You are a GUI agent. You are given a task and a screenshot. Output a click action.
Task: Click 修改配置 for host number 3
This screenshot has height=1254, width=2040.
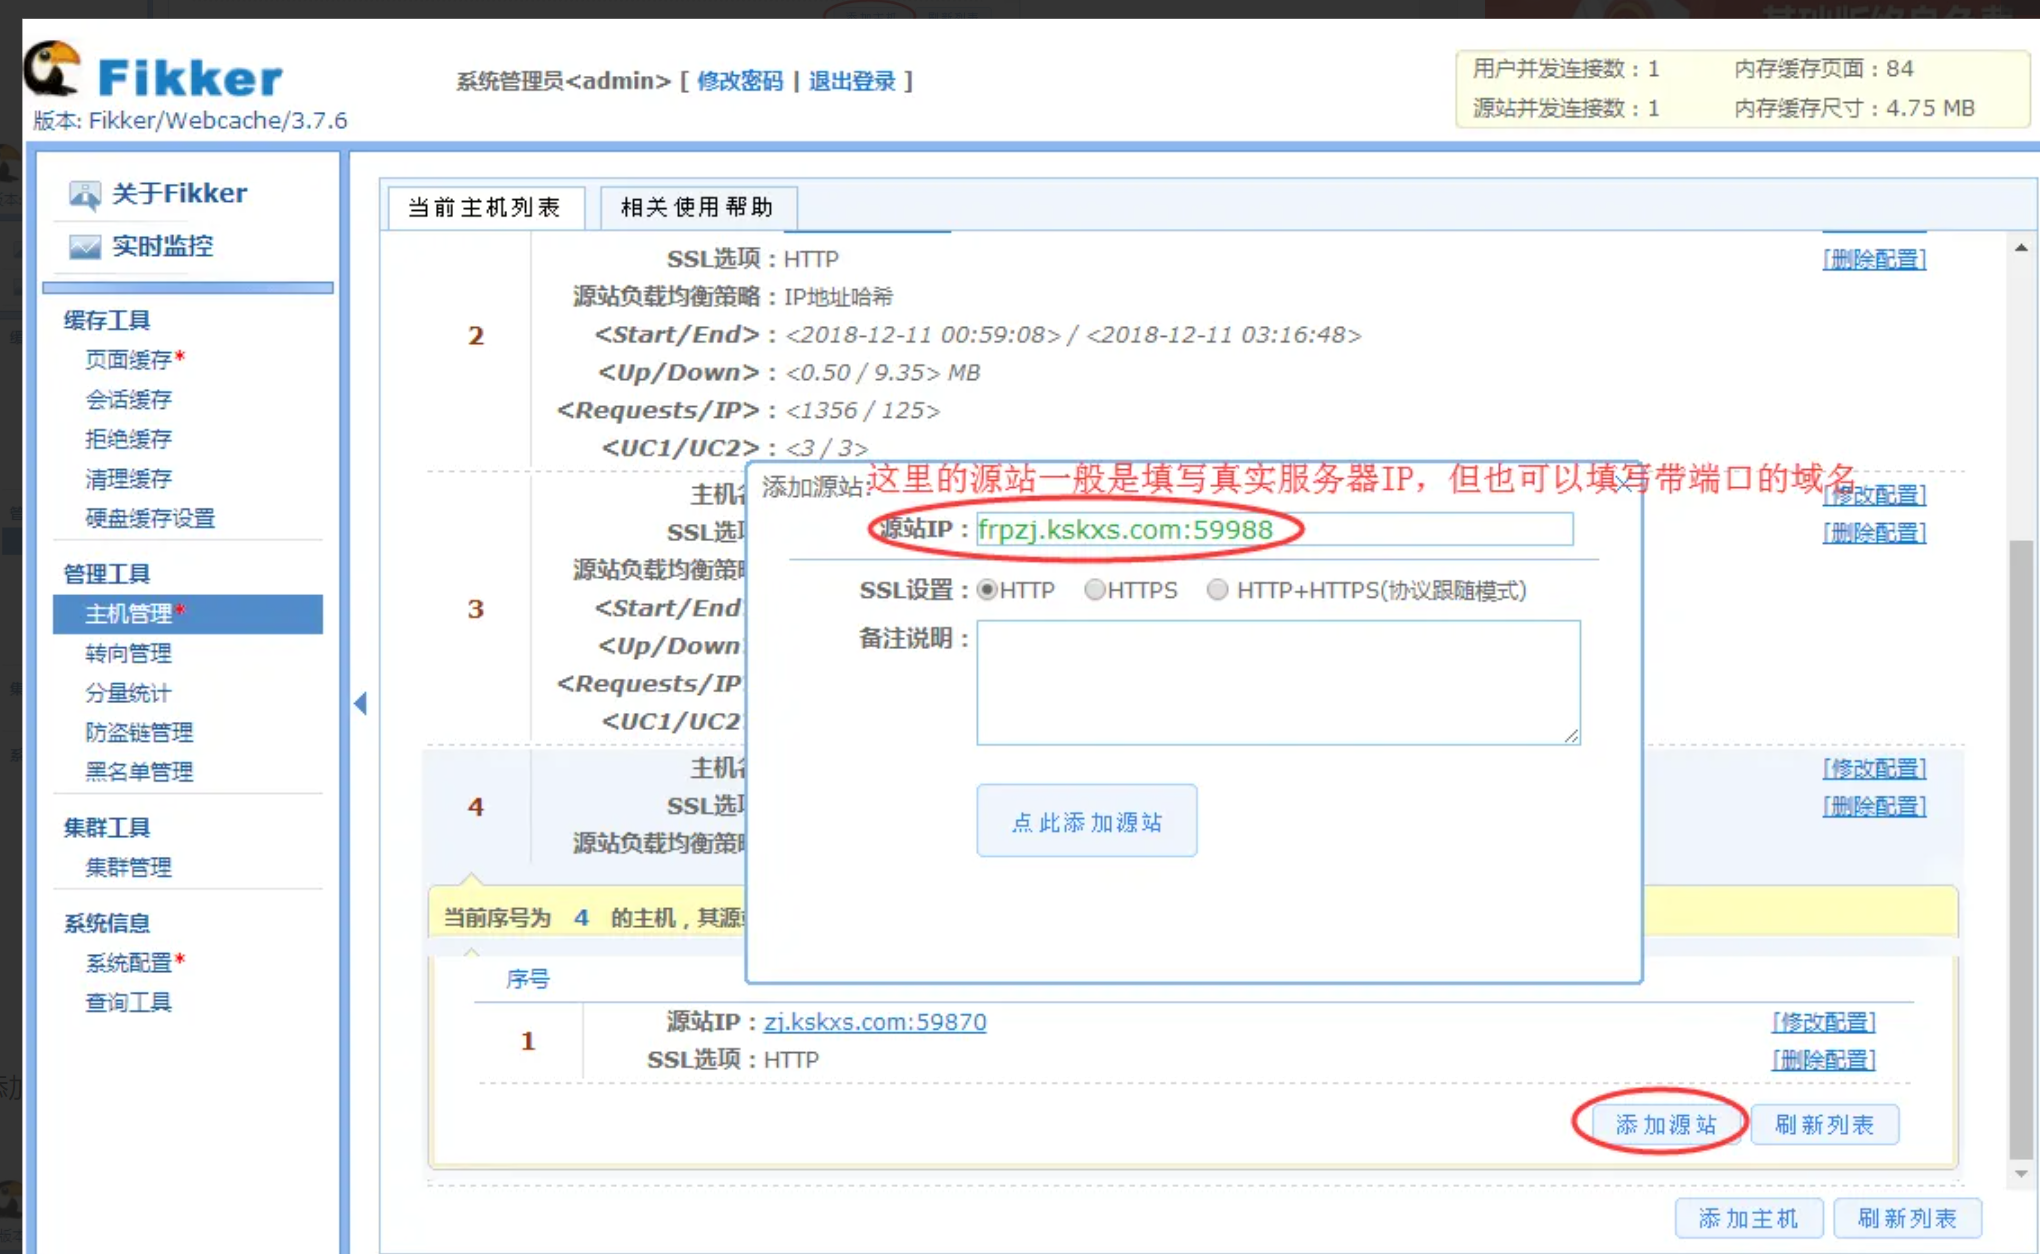point(1875,495)
